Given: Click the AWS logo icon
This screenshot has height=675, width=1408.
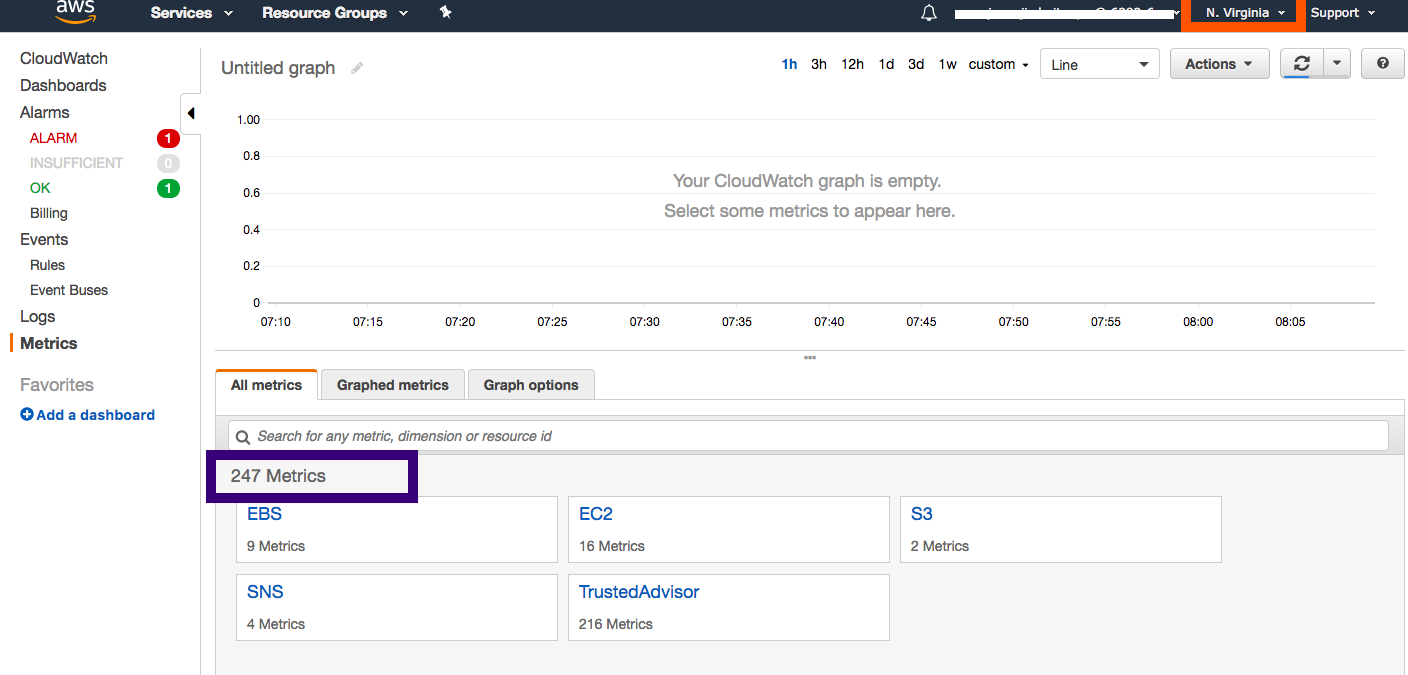Looking at the screenshot, I should [x=76, y=11].
